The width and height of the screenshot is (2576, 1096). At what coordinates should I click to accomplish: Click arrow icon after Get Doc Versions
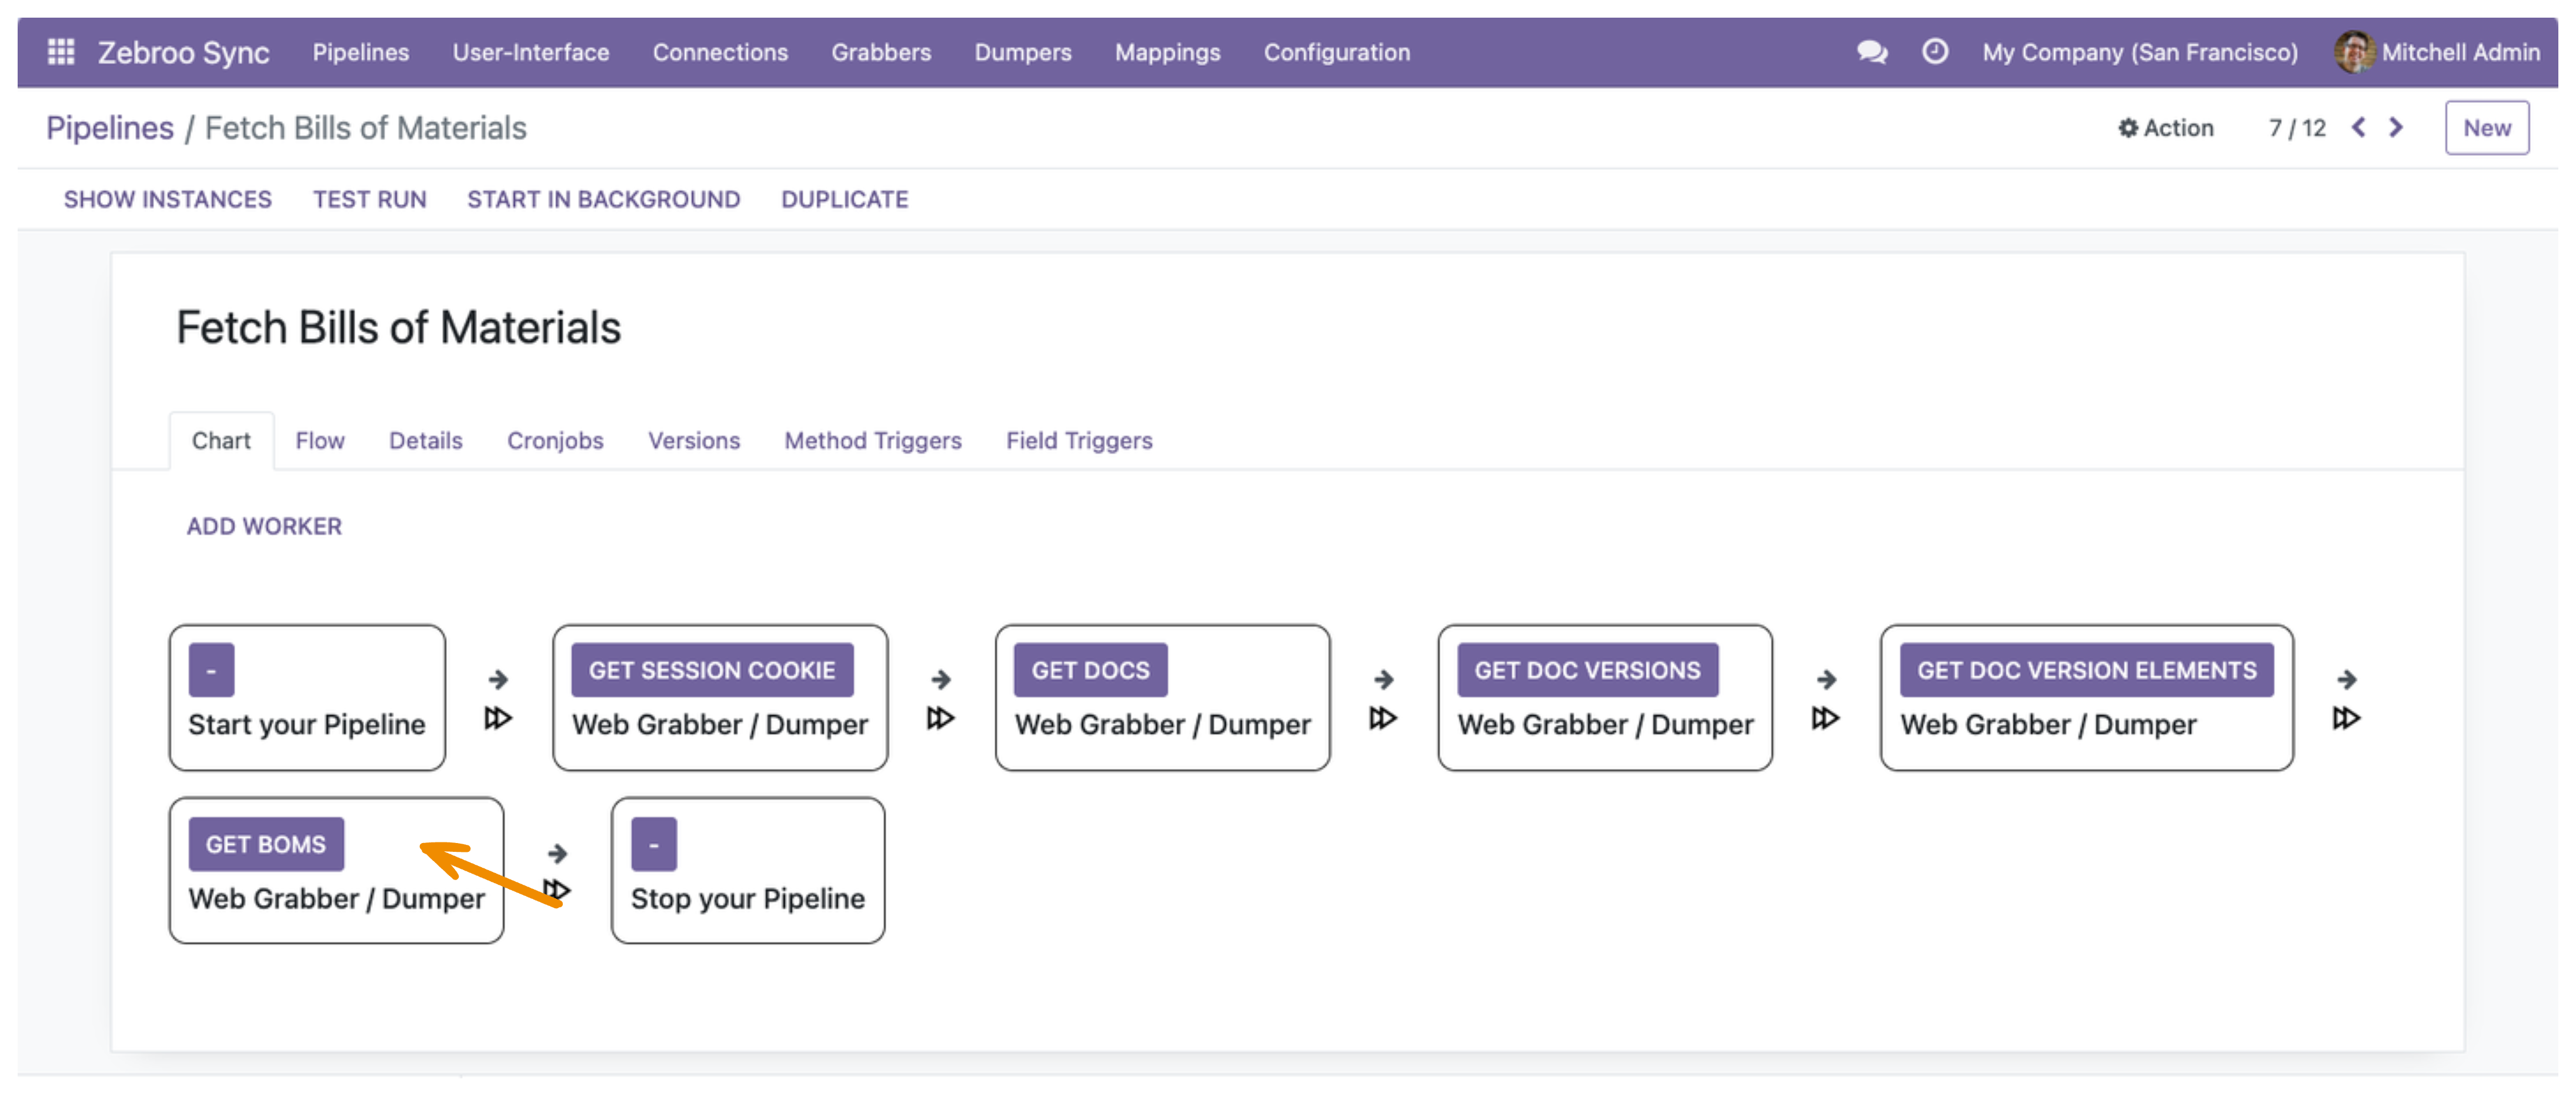[1826, 680]
